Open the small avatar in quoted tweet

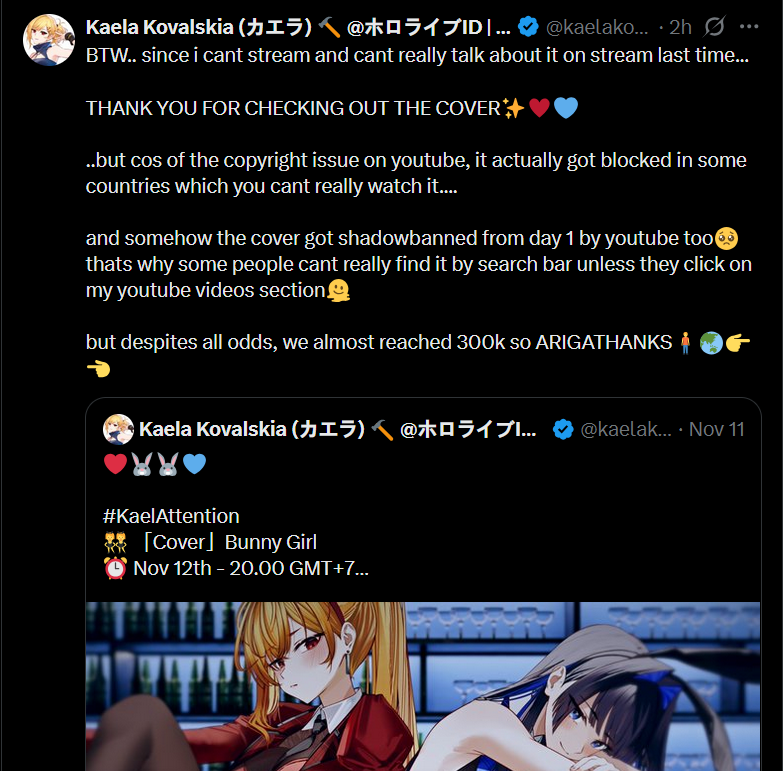pos(118,429)
